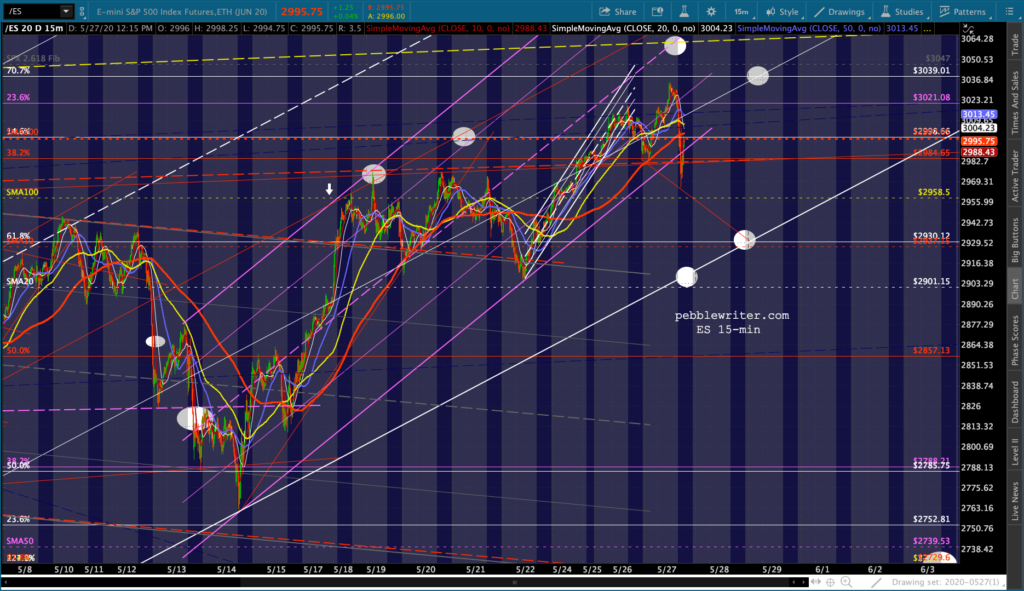Click the $2857.13 level label
Image resolution: width=1024 pixels, height=591 pixels.
tap(931, 350)
